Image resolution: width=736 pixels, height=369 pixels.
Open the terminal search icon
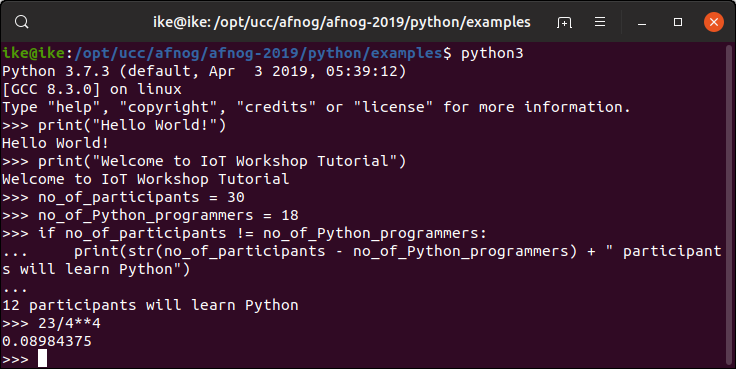click(22, 22)
